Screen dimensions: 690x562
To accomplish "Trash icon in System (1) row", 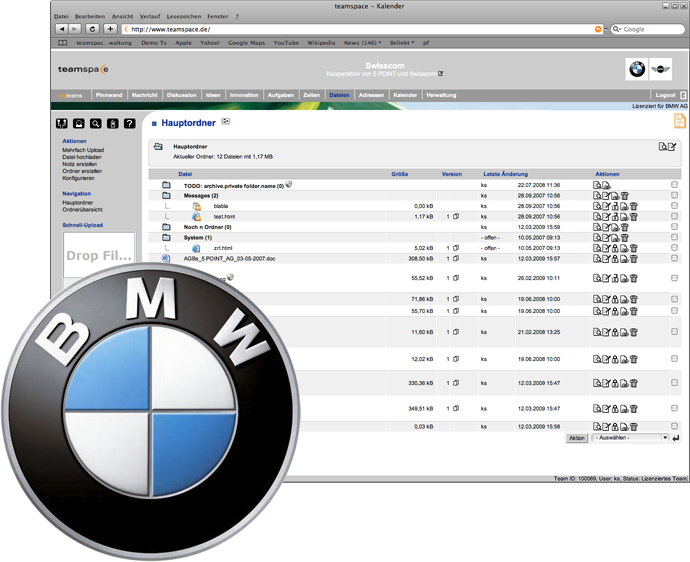I will pos(624,238).
